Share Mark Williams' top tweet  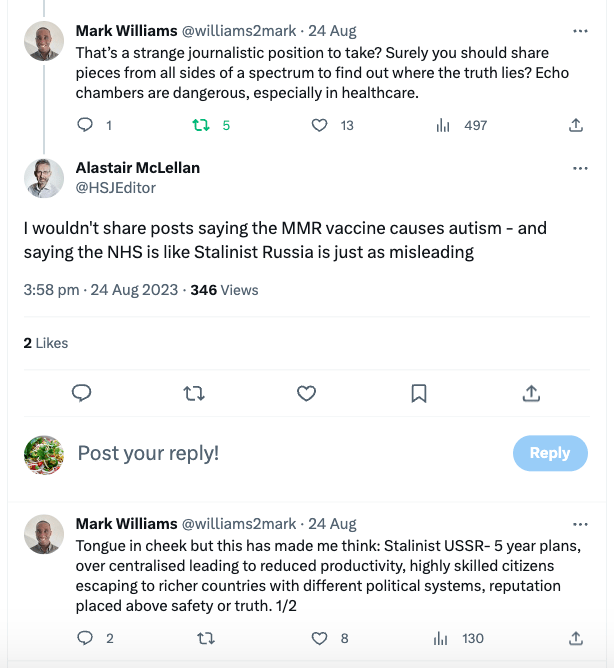click(576, 125)
